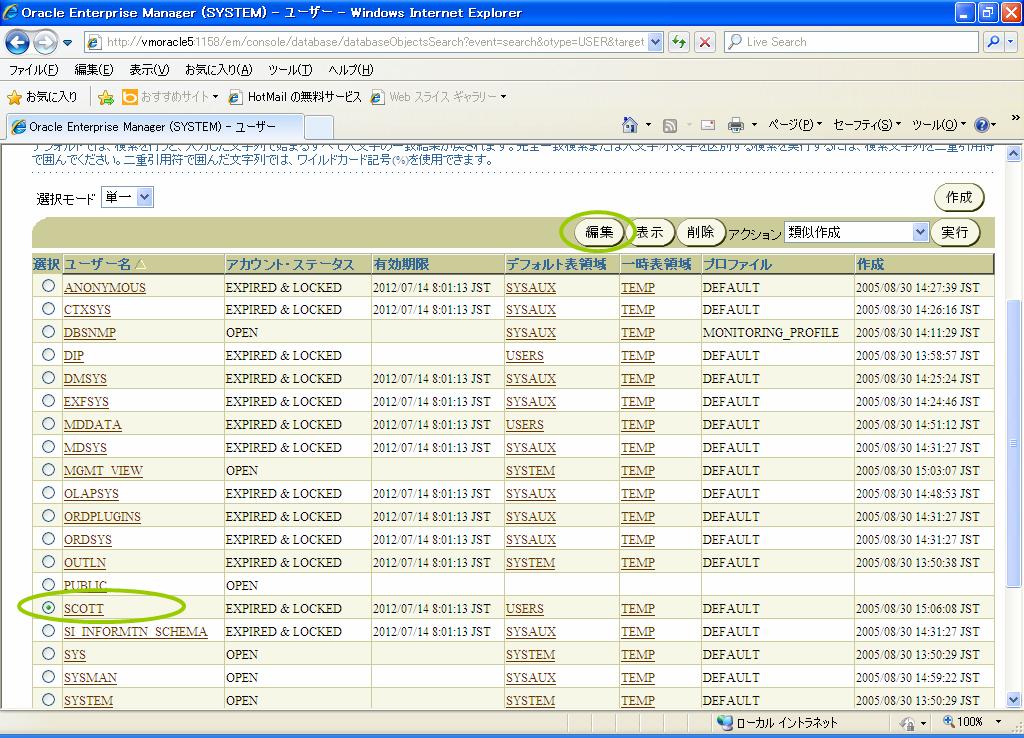Select the SYS user radio button
The image size is (1024, 738).
[48, 653]
